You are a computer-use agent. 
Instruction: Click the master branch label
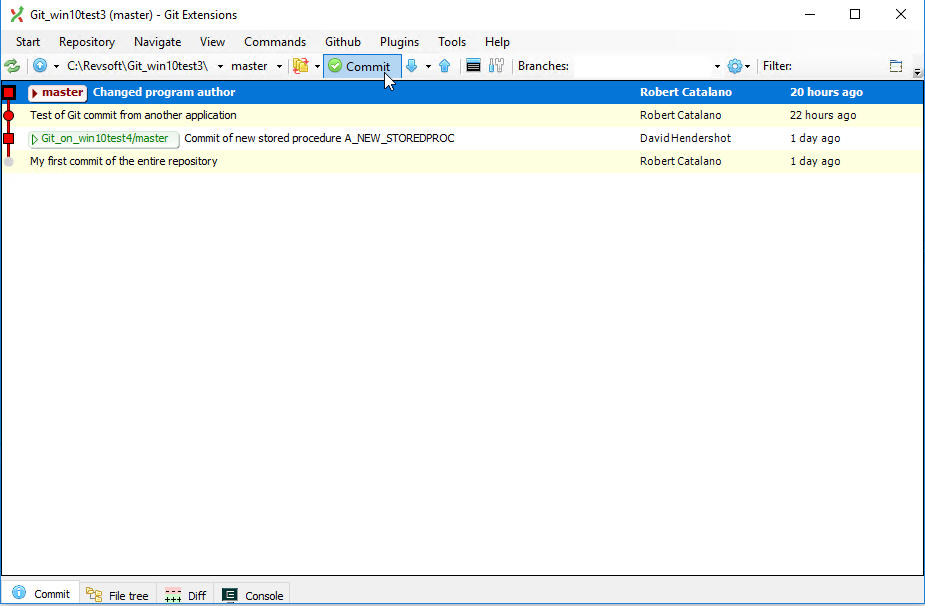(58, 92)
